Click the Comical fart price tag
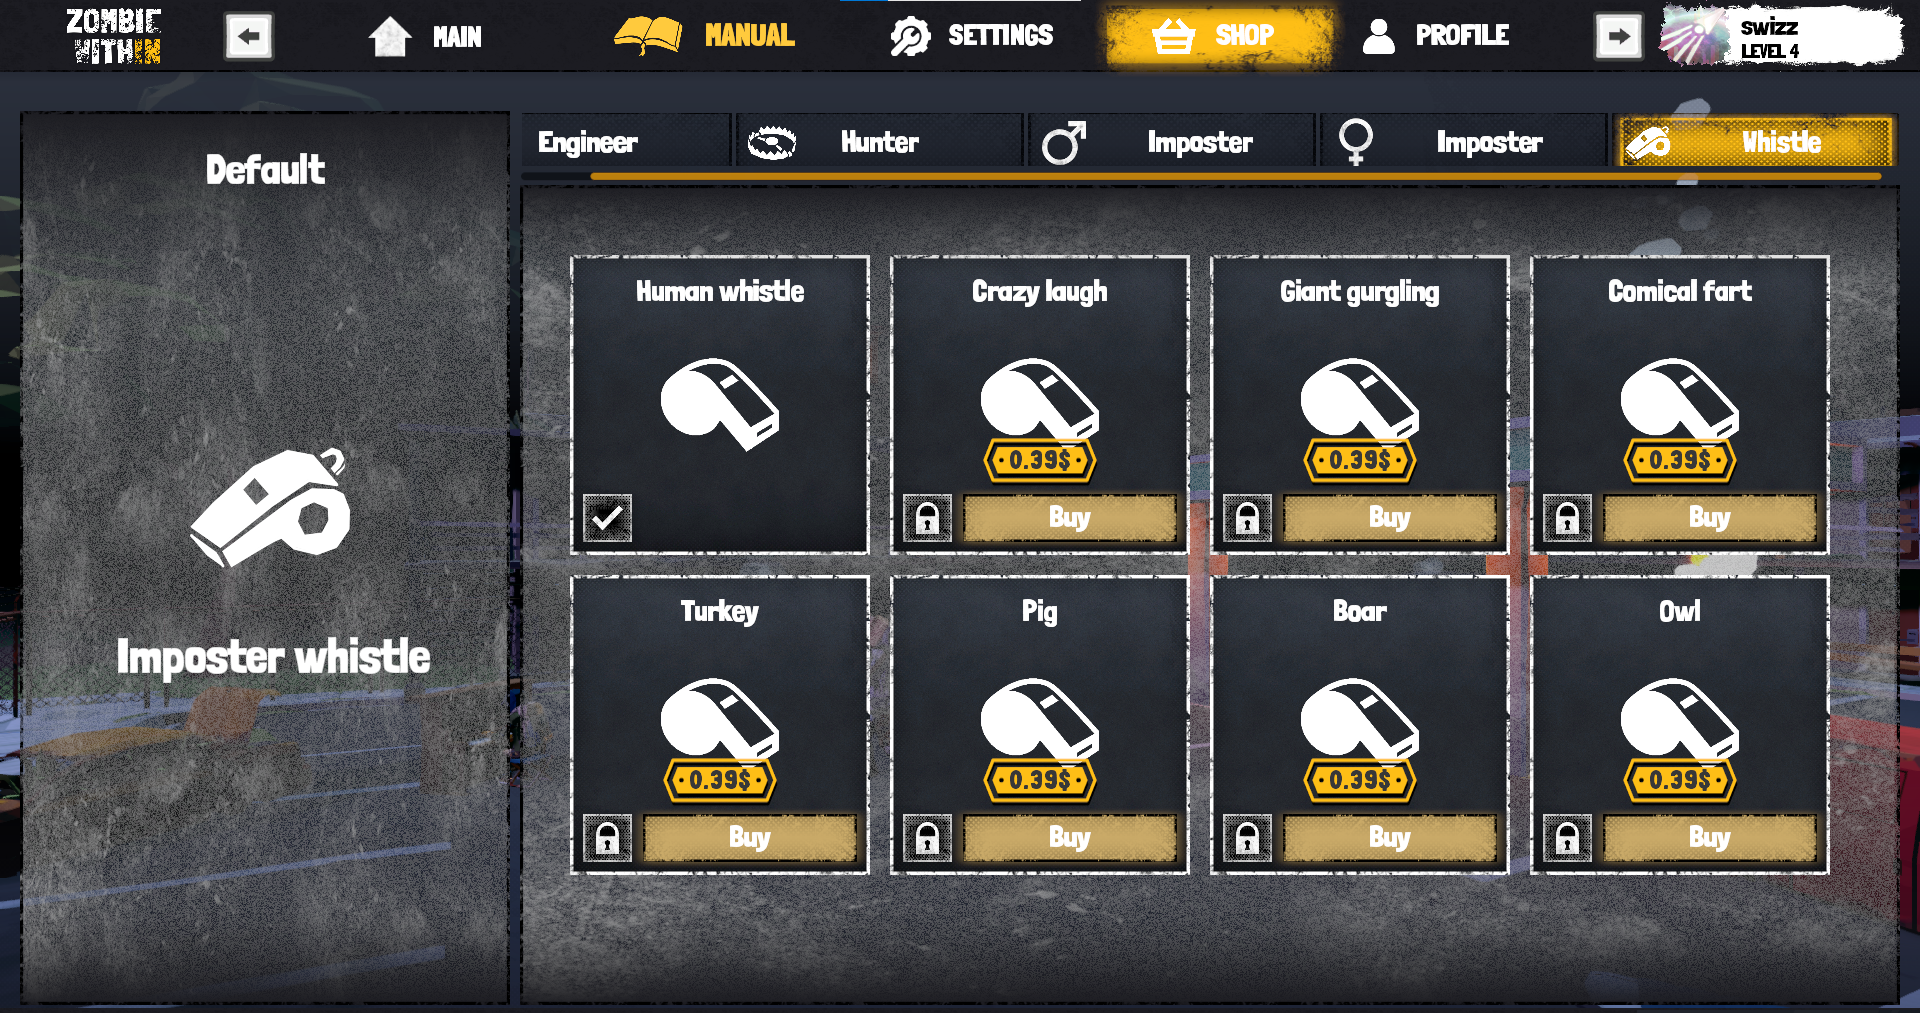 click(1680, 460)
